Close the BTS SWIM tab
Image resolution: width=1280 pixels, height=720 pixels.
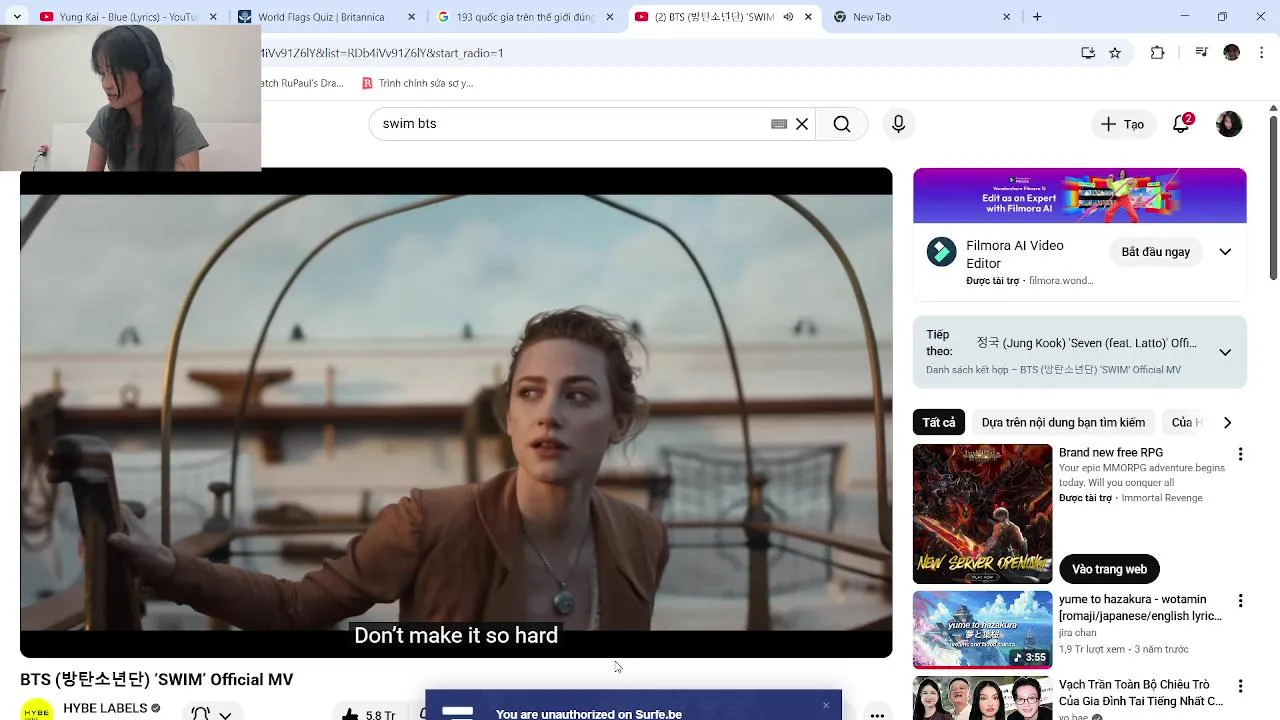[x=808, y=17]
